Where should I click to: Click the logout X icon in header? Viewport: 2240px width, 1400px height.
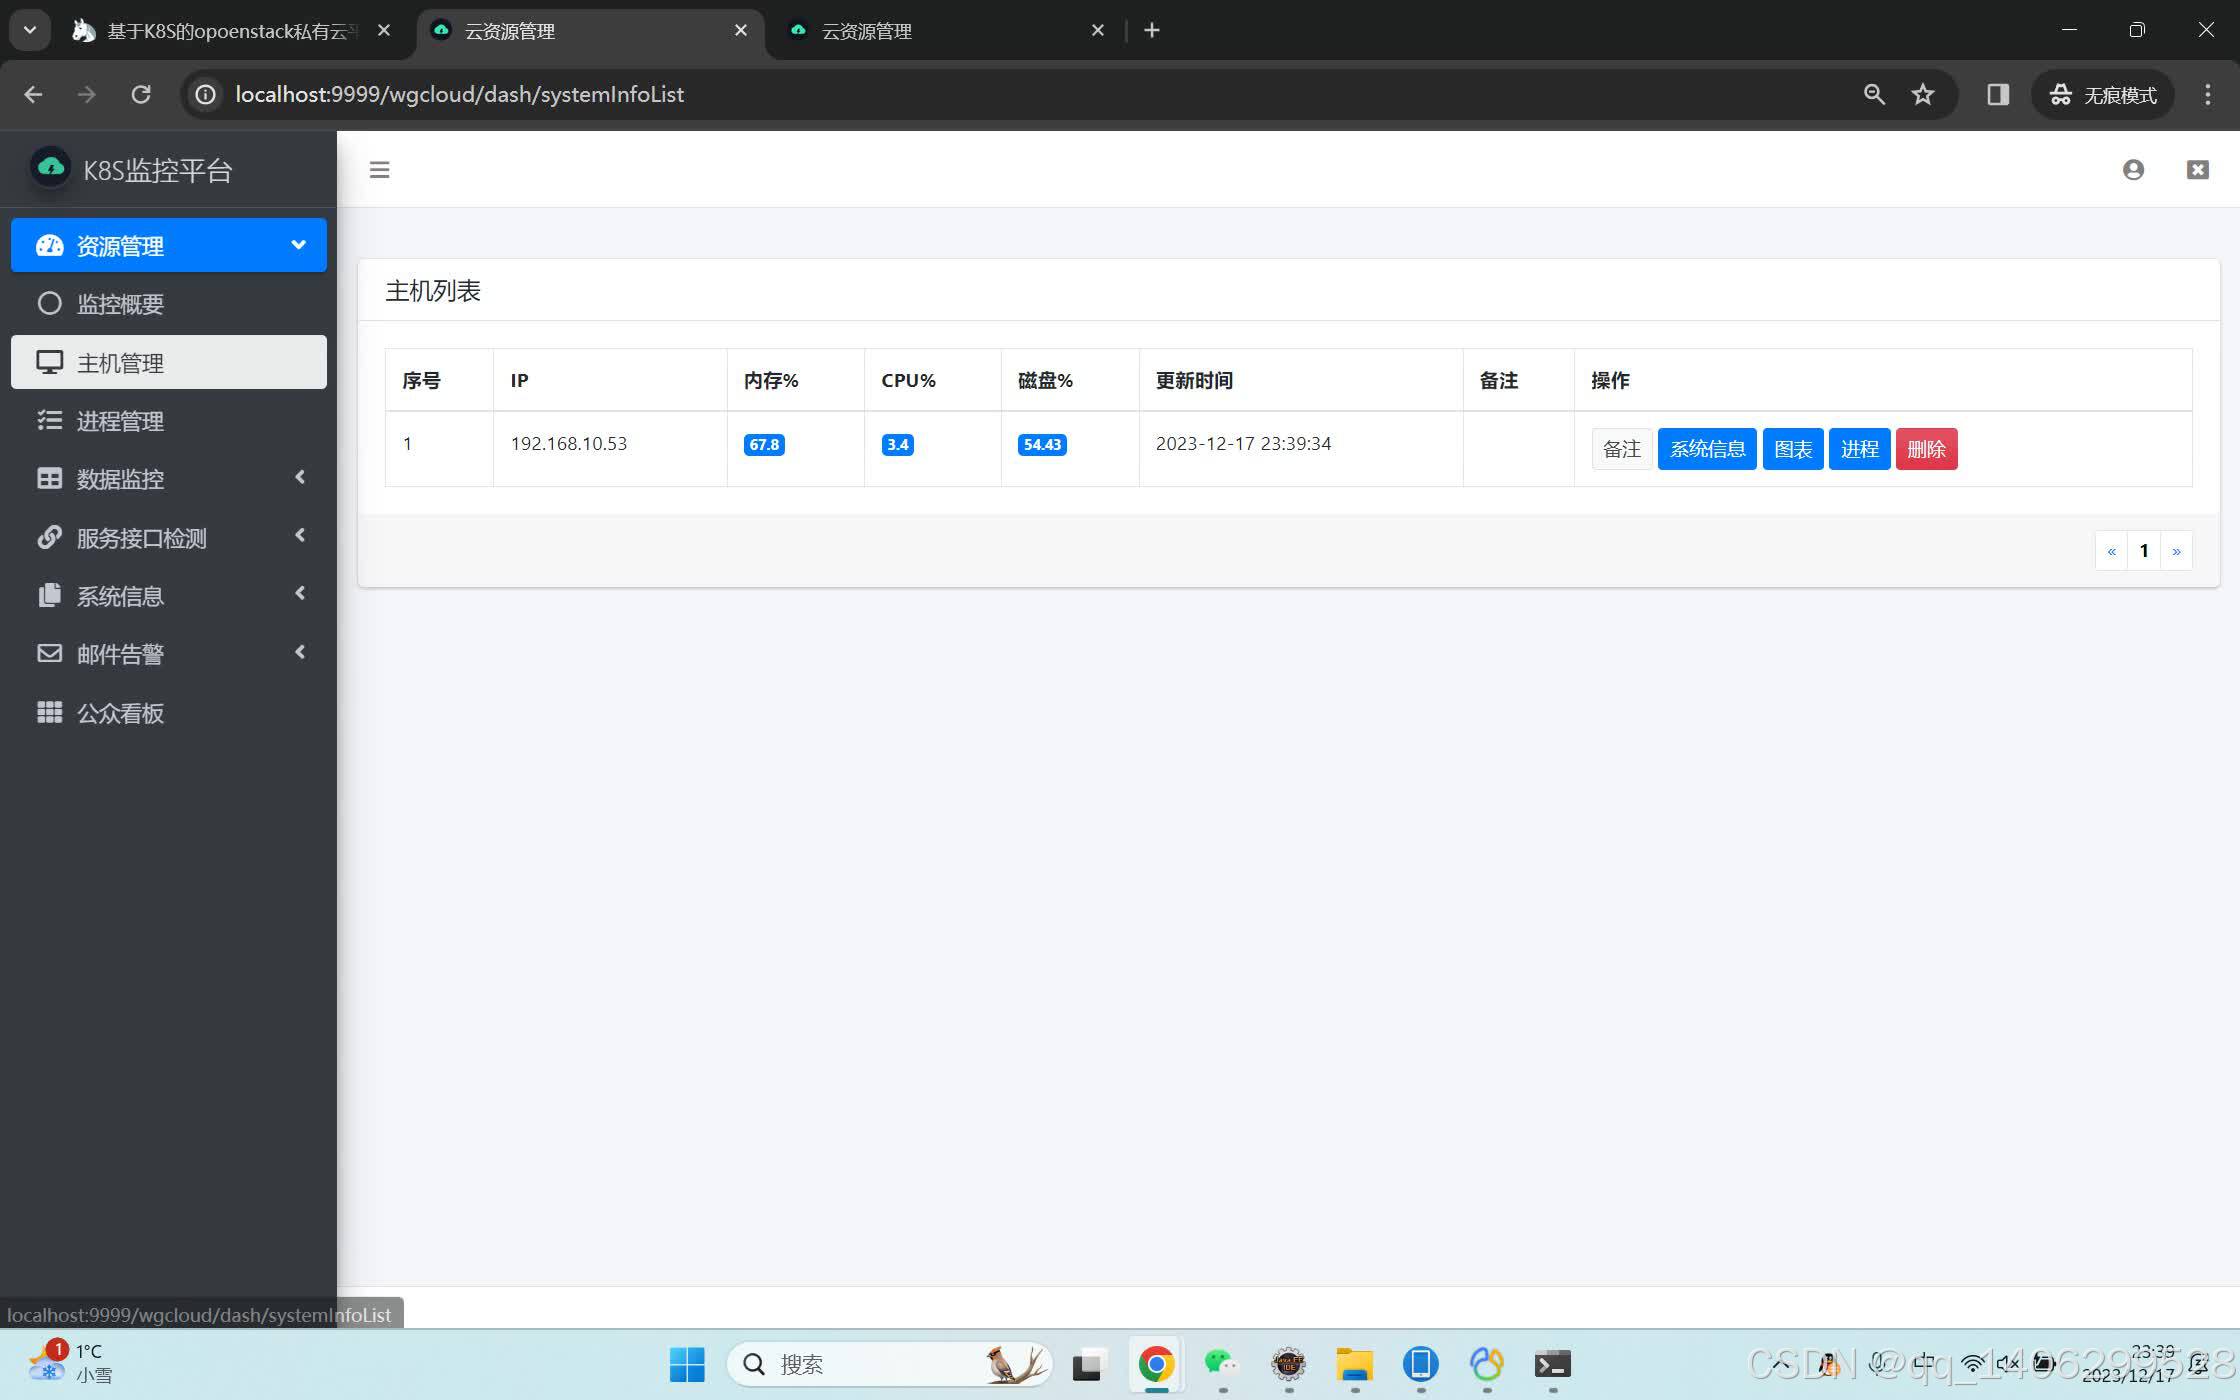[2197, 170]
